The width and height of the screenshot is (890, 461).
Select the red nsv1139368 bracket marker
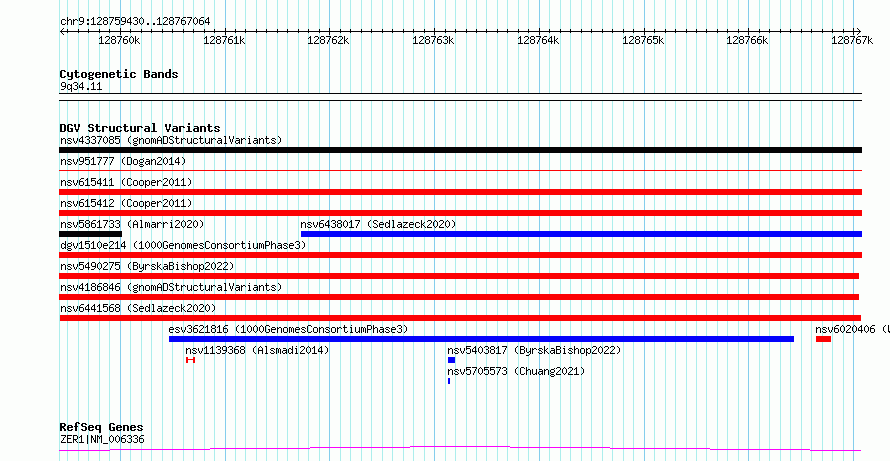click(190, 360)
